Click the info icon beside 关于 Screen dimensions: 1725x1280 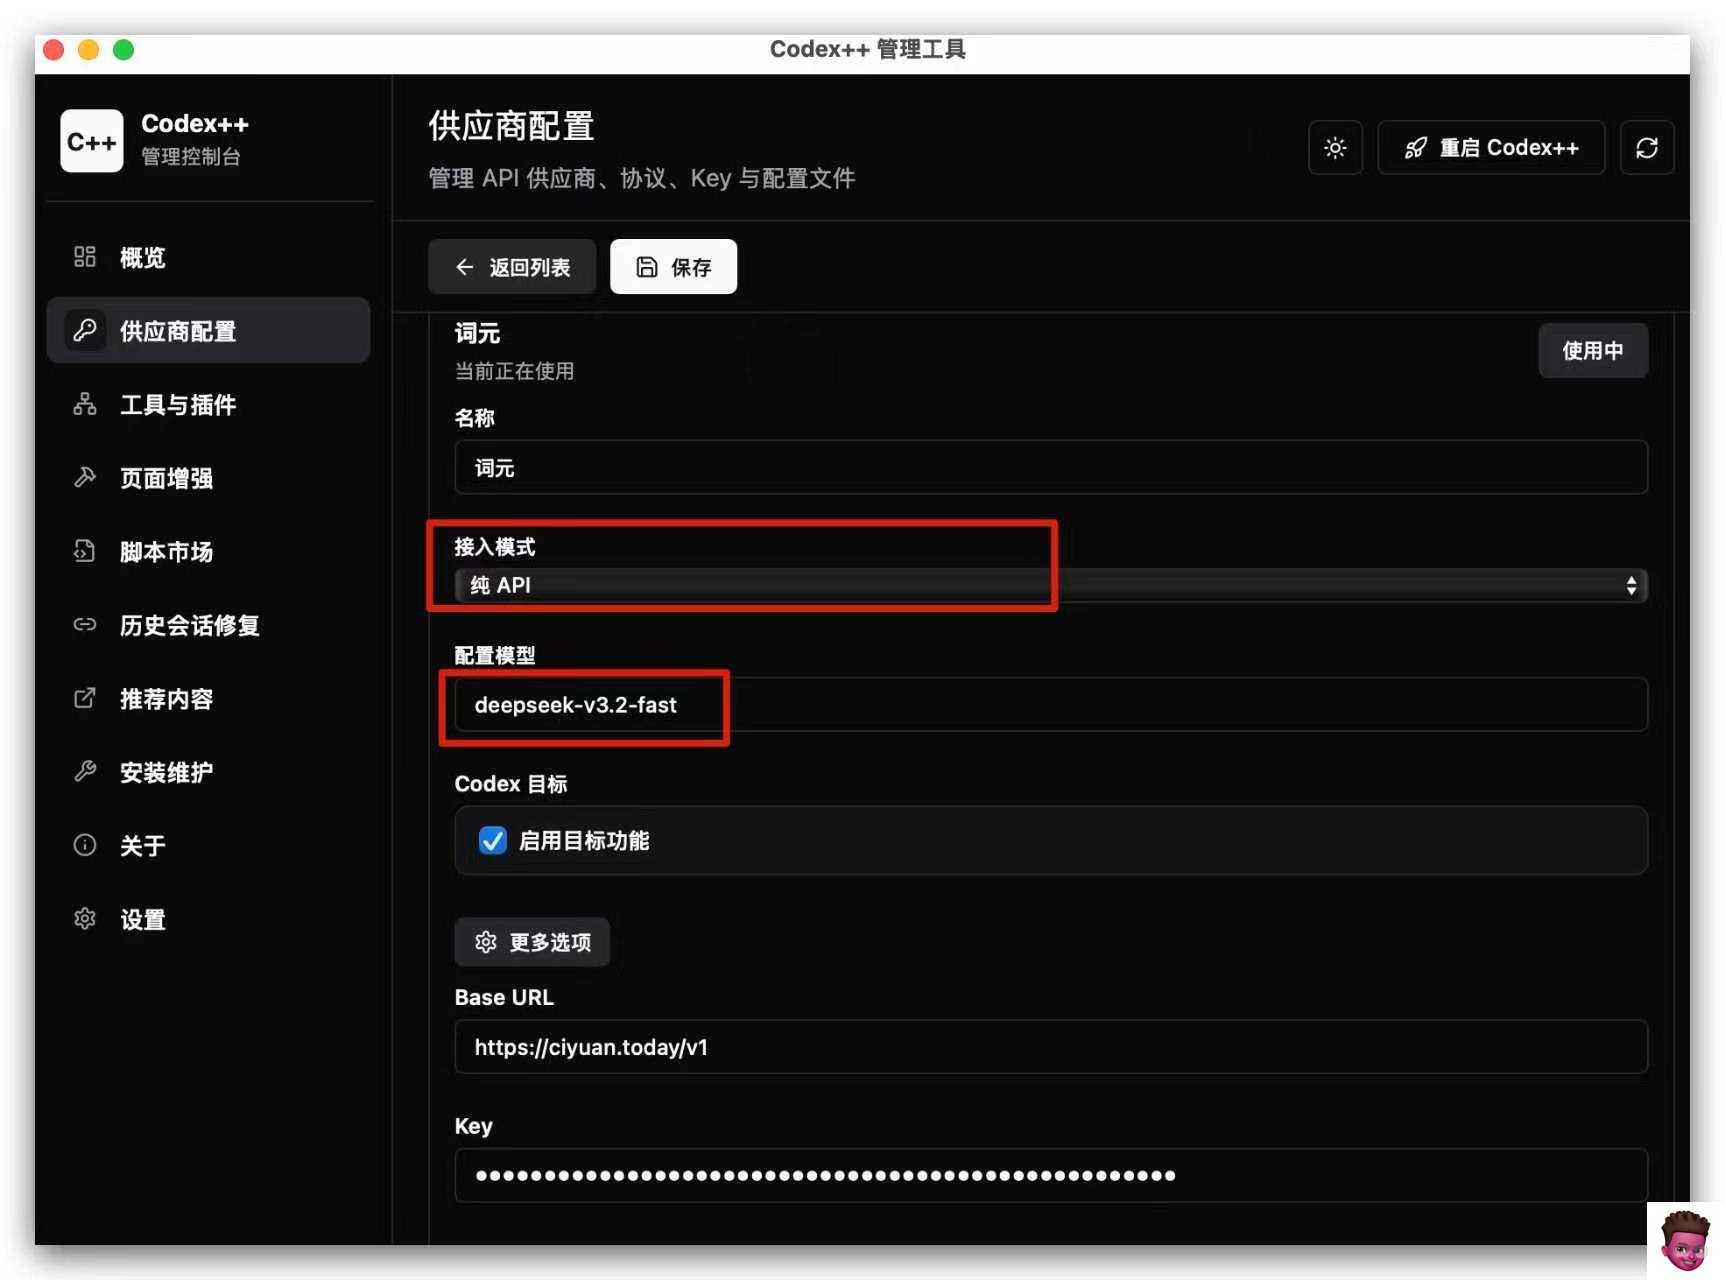coord(85,845)
